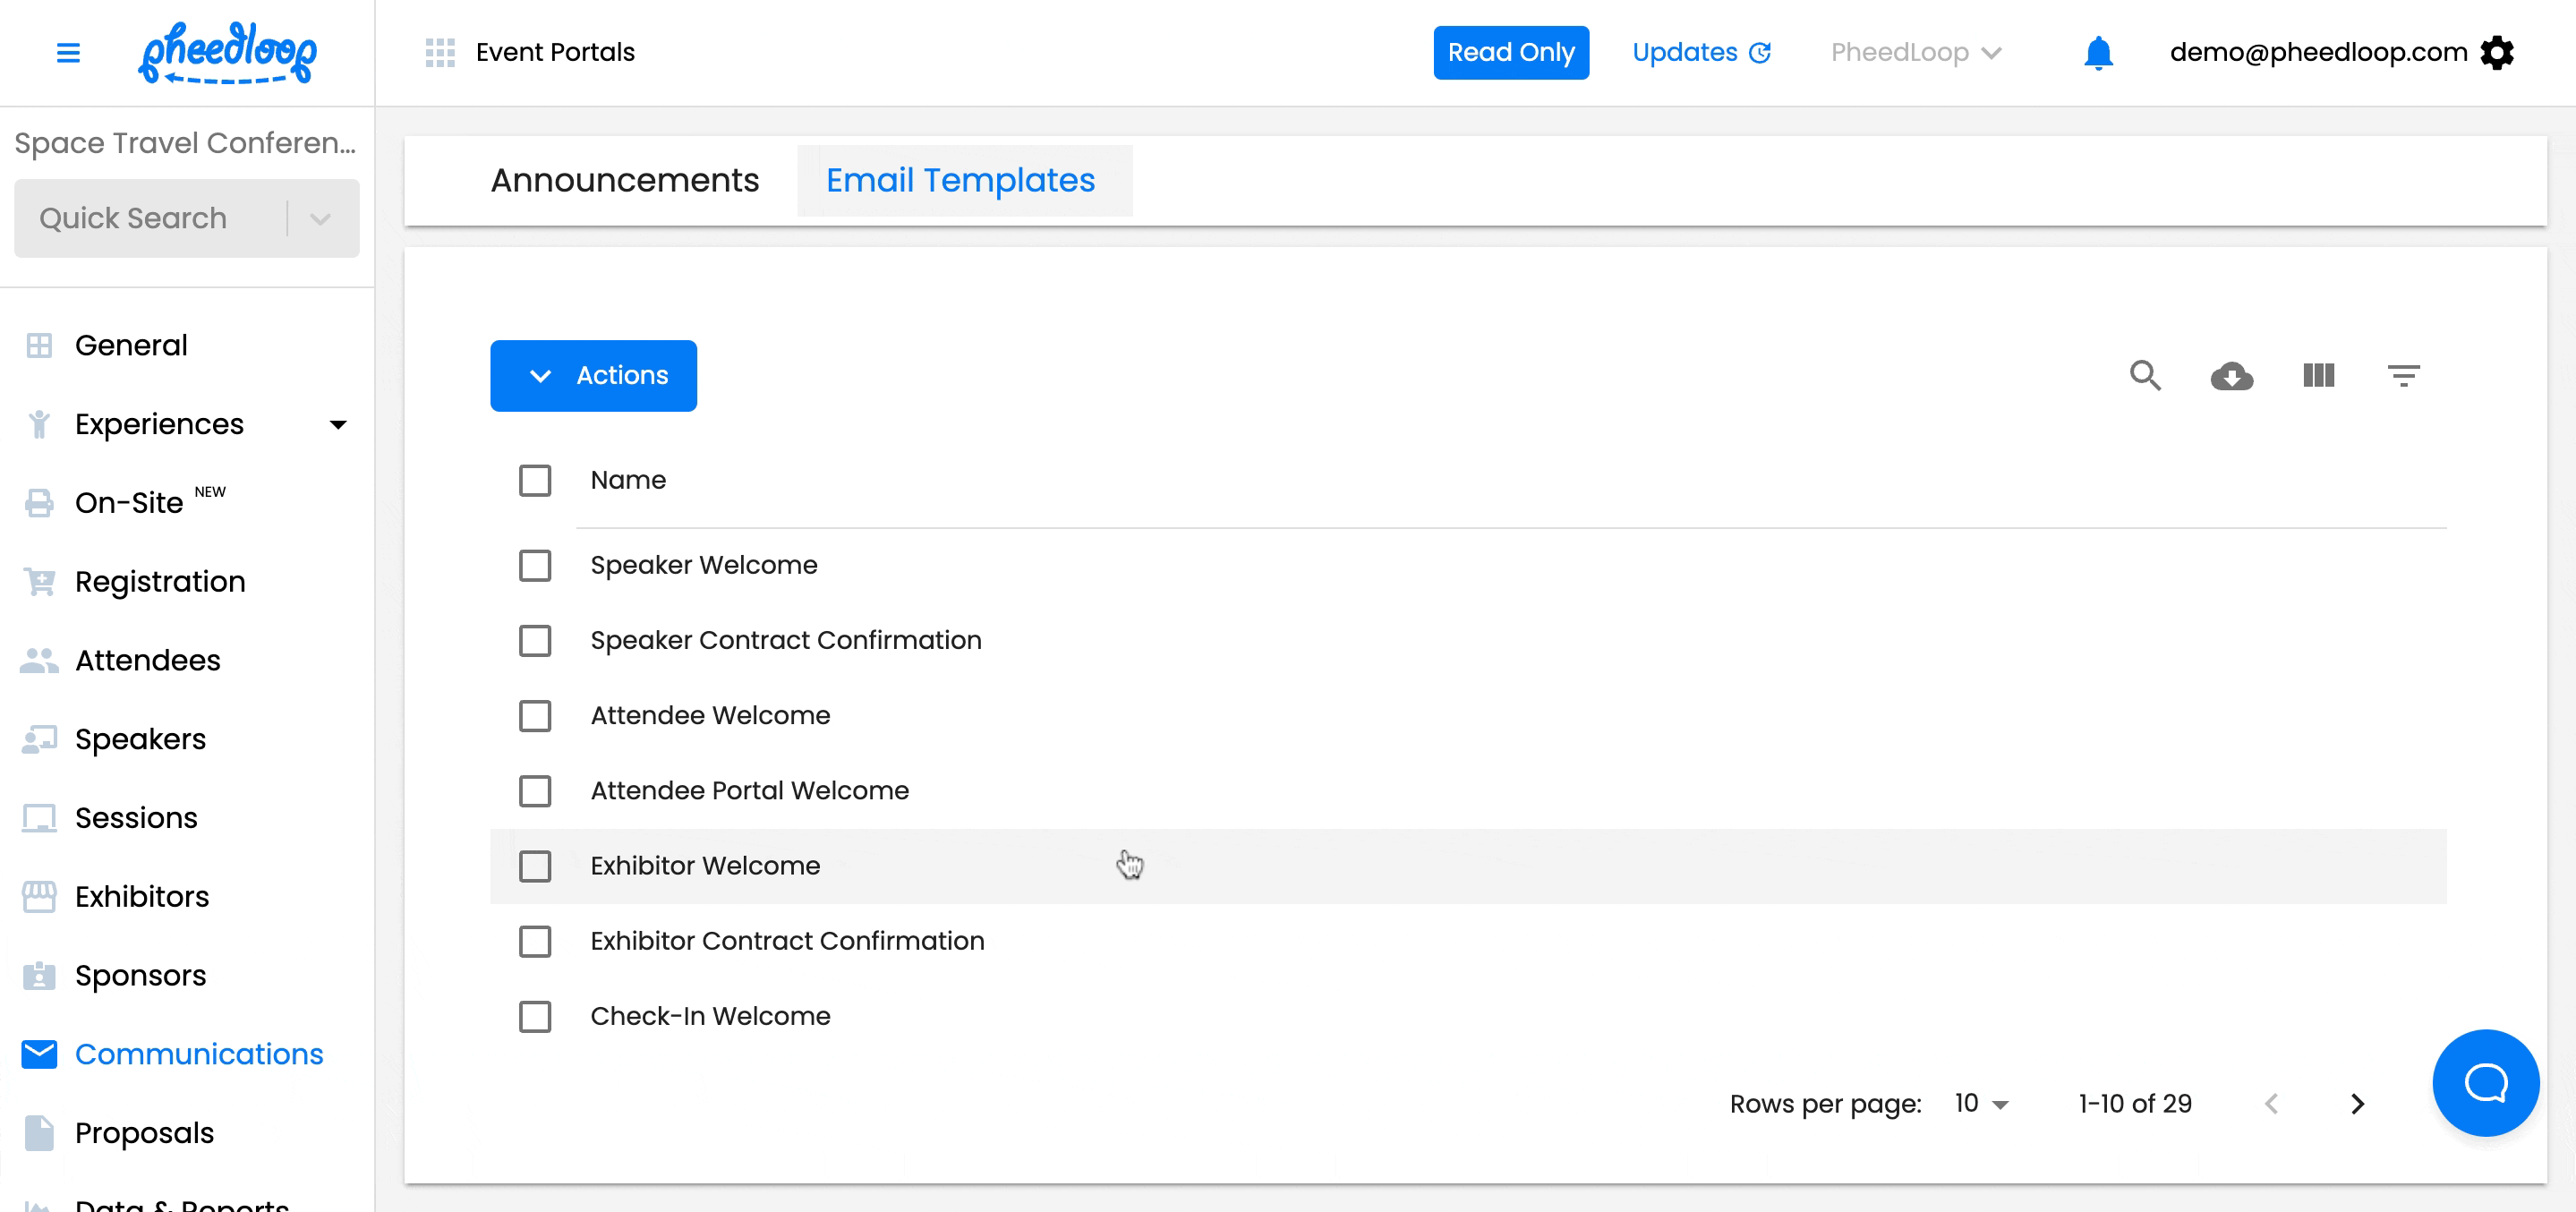Image resolution: width=2576 pixels, height=1212 pixels.
Task: Select the Exhibitor Welcome row checkbox
Action: tap(535, 866)
